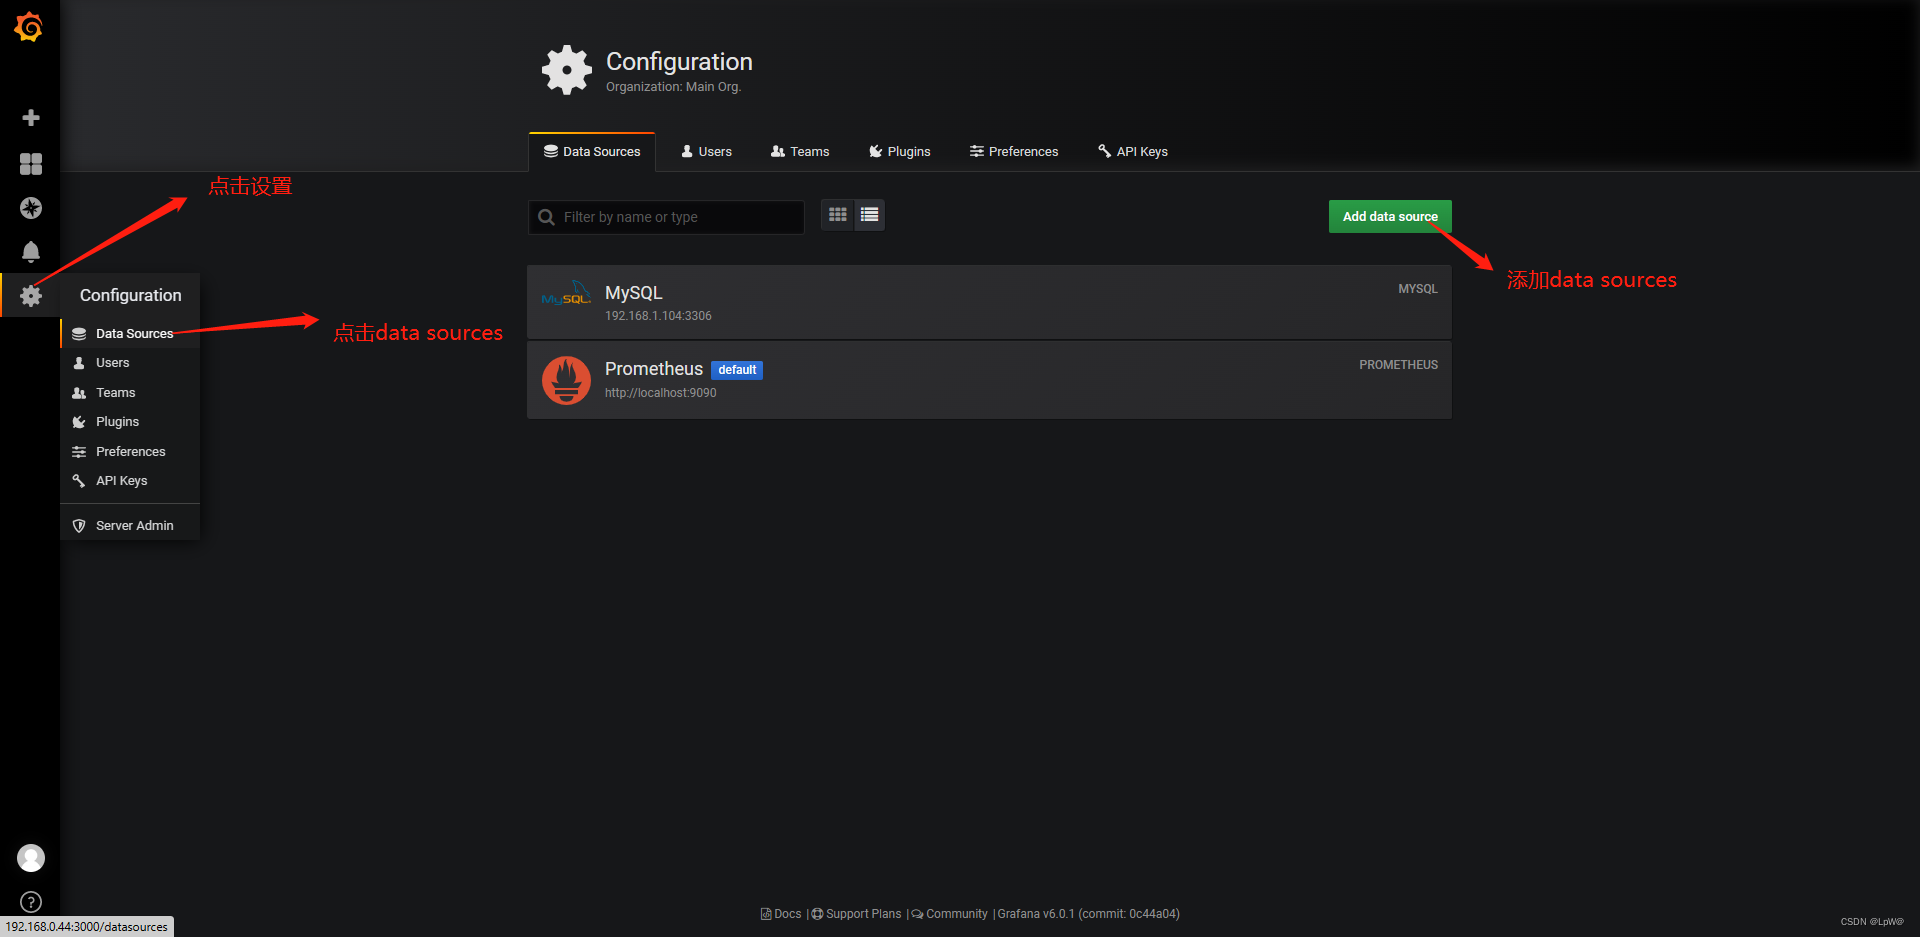Switch to the Teams tab
The height and width of the screenshot is (937, 1920).
(x=800, y=152)
